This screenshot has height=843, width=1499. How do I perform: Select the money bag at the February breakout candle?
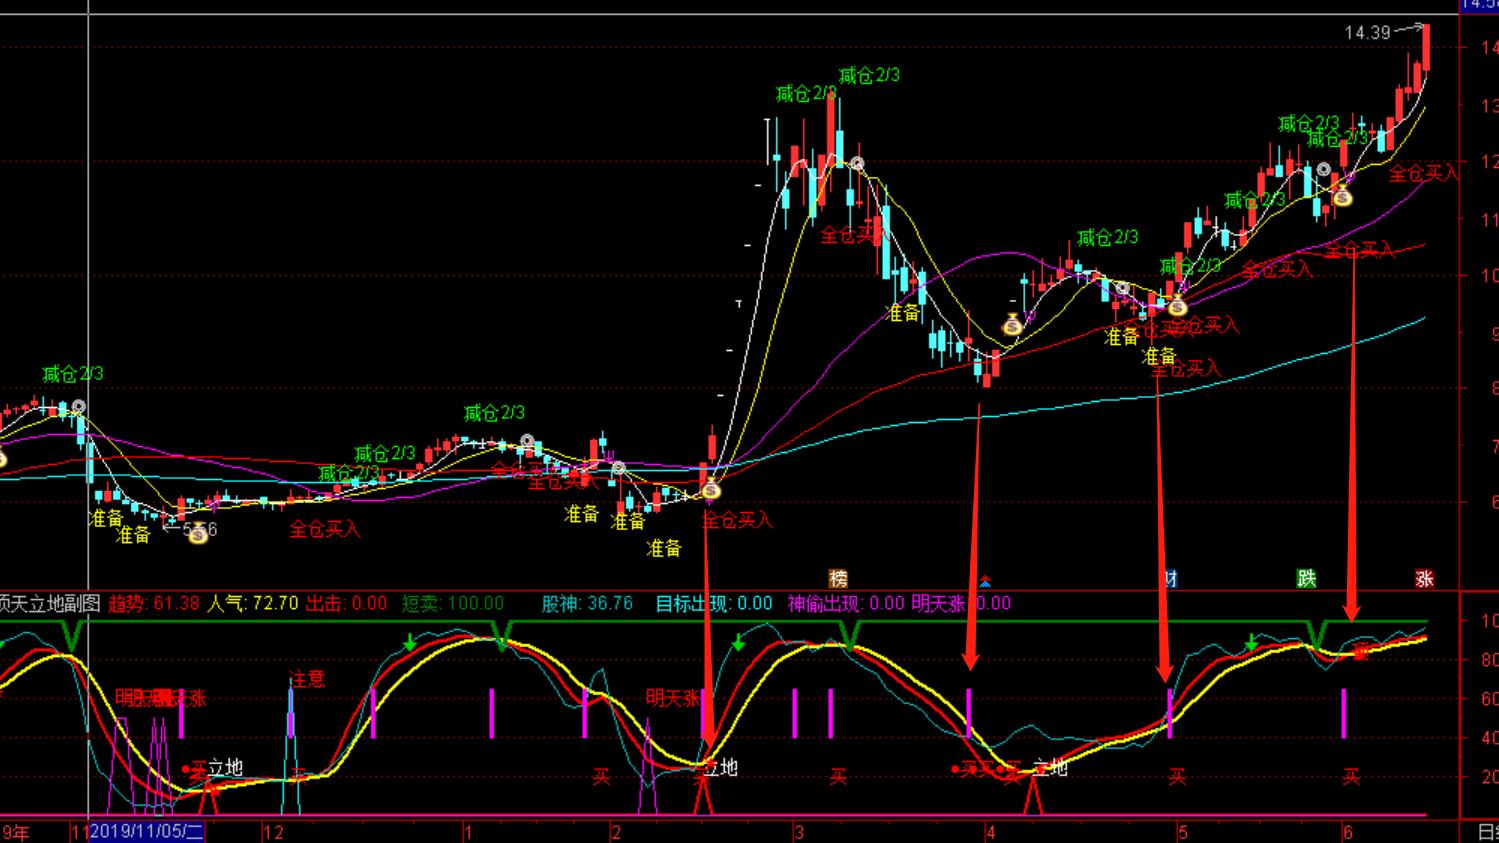711,490
